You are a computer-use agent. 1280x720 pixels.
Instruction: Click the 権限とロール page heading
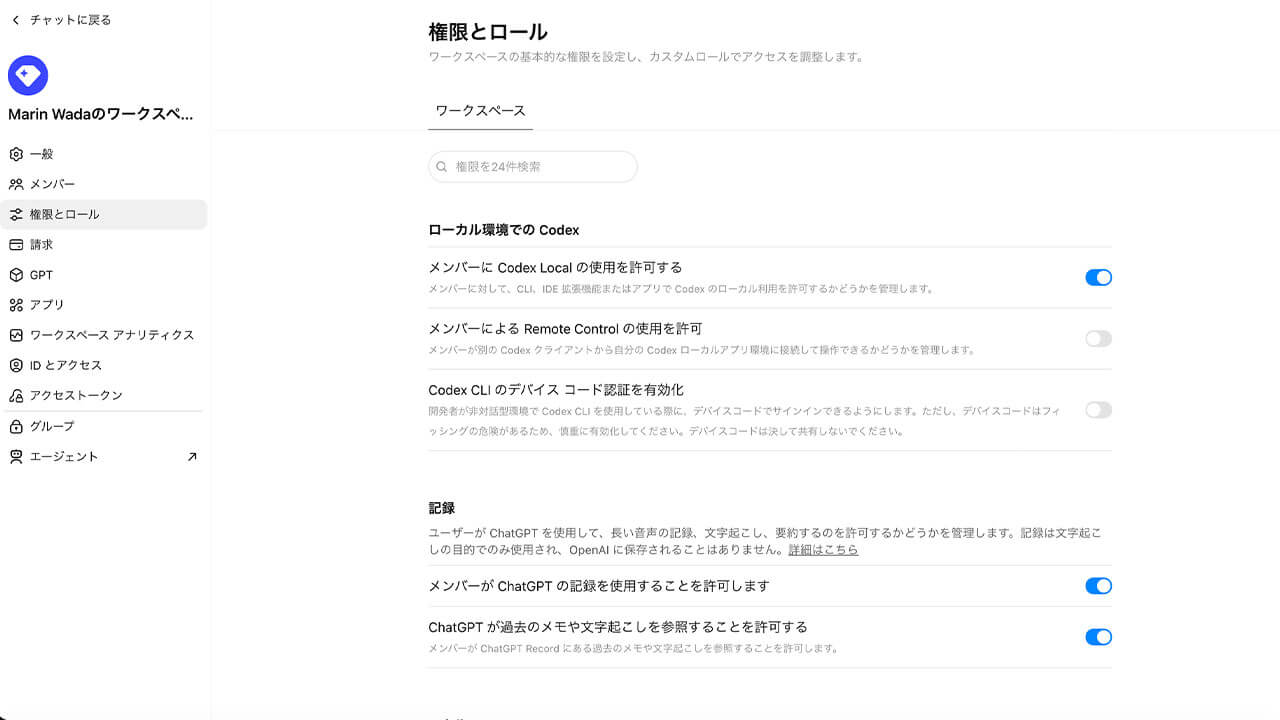pos(488,32)
